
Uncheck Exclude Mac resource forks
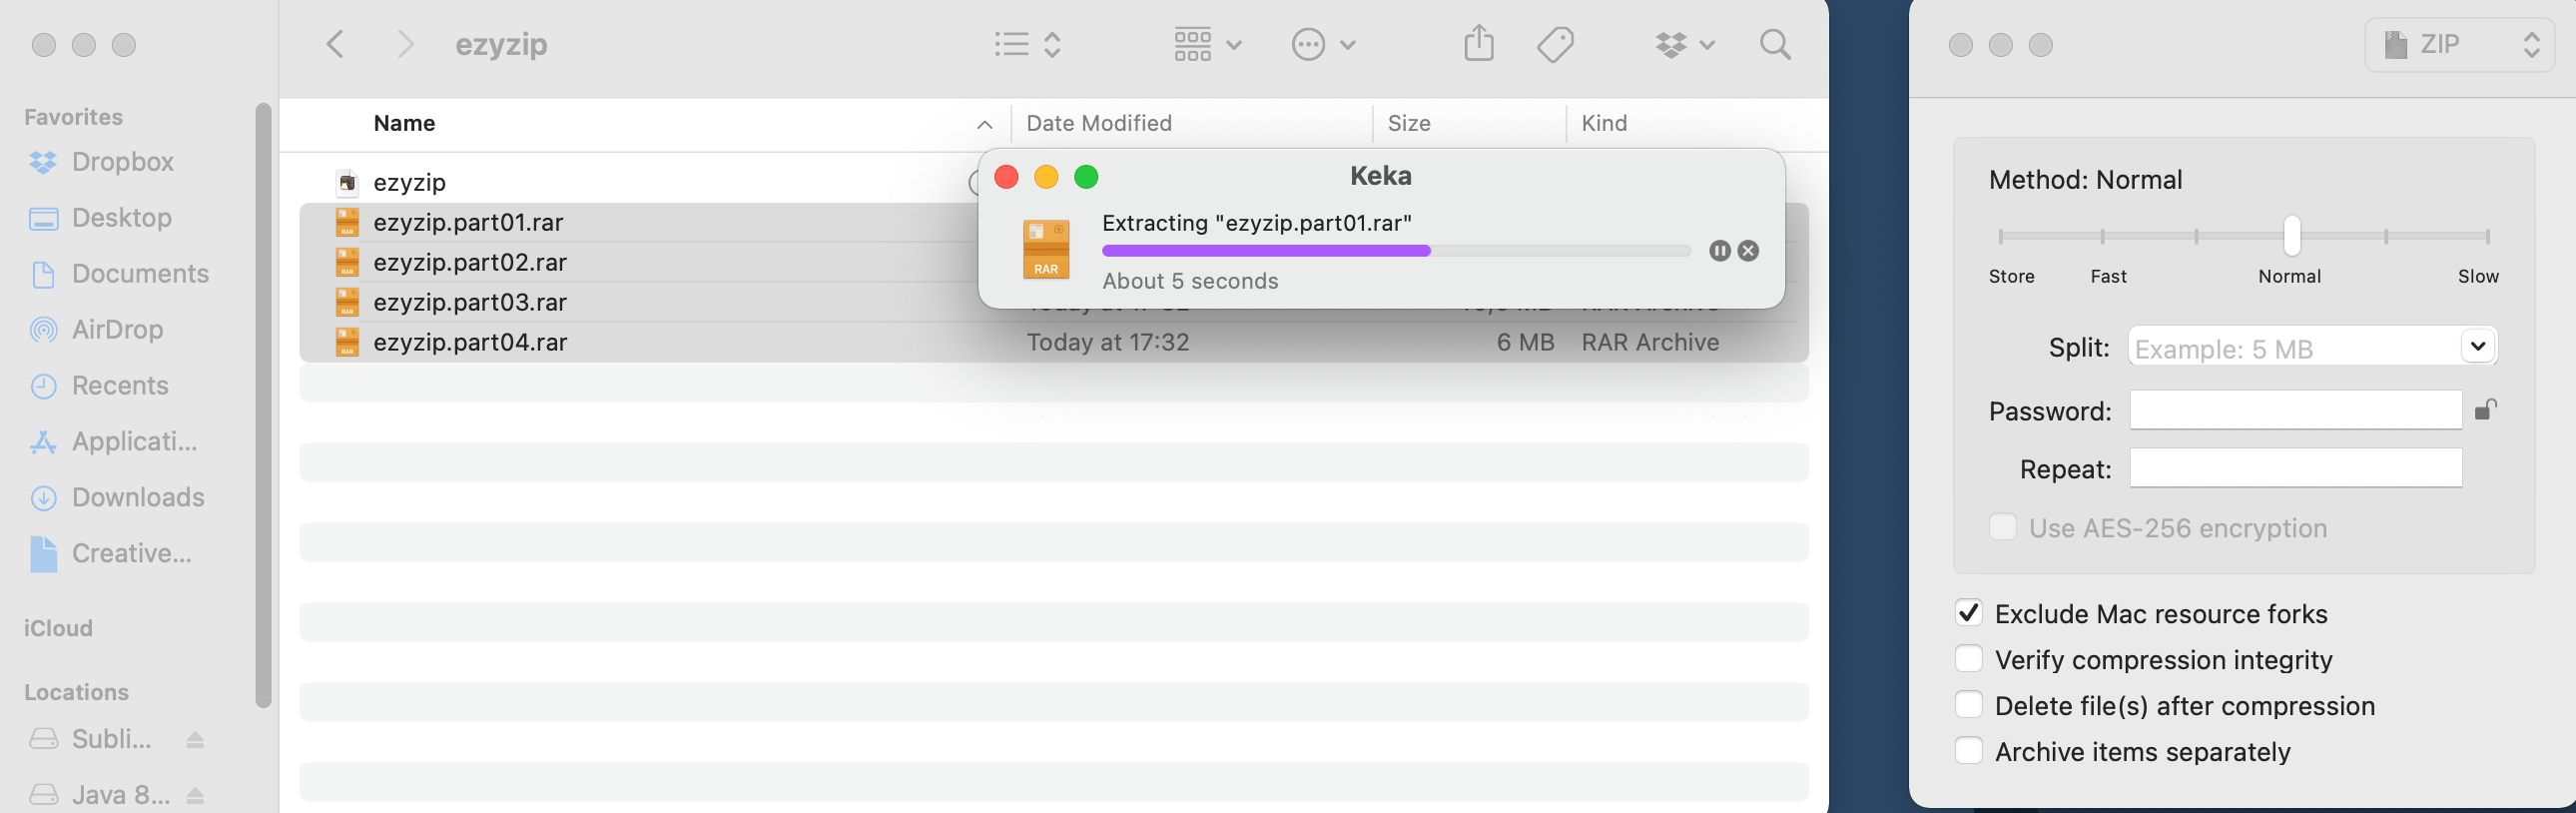pos(1968,613)
